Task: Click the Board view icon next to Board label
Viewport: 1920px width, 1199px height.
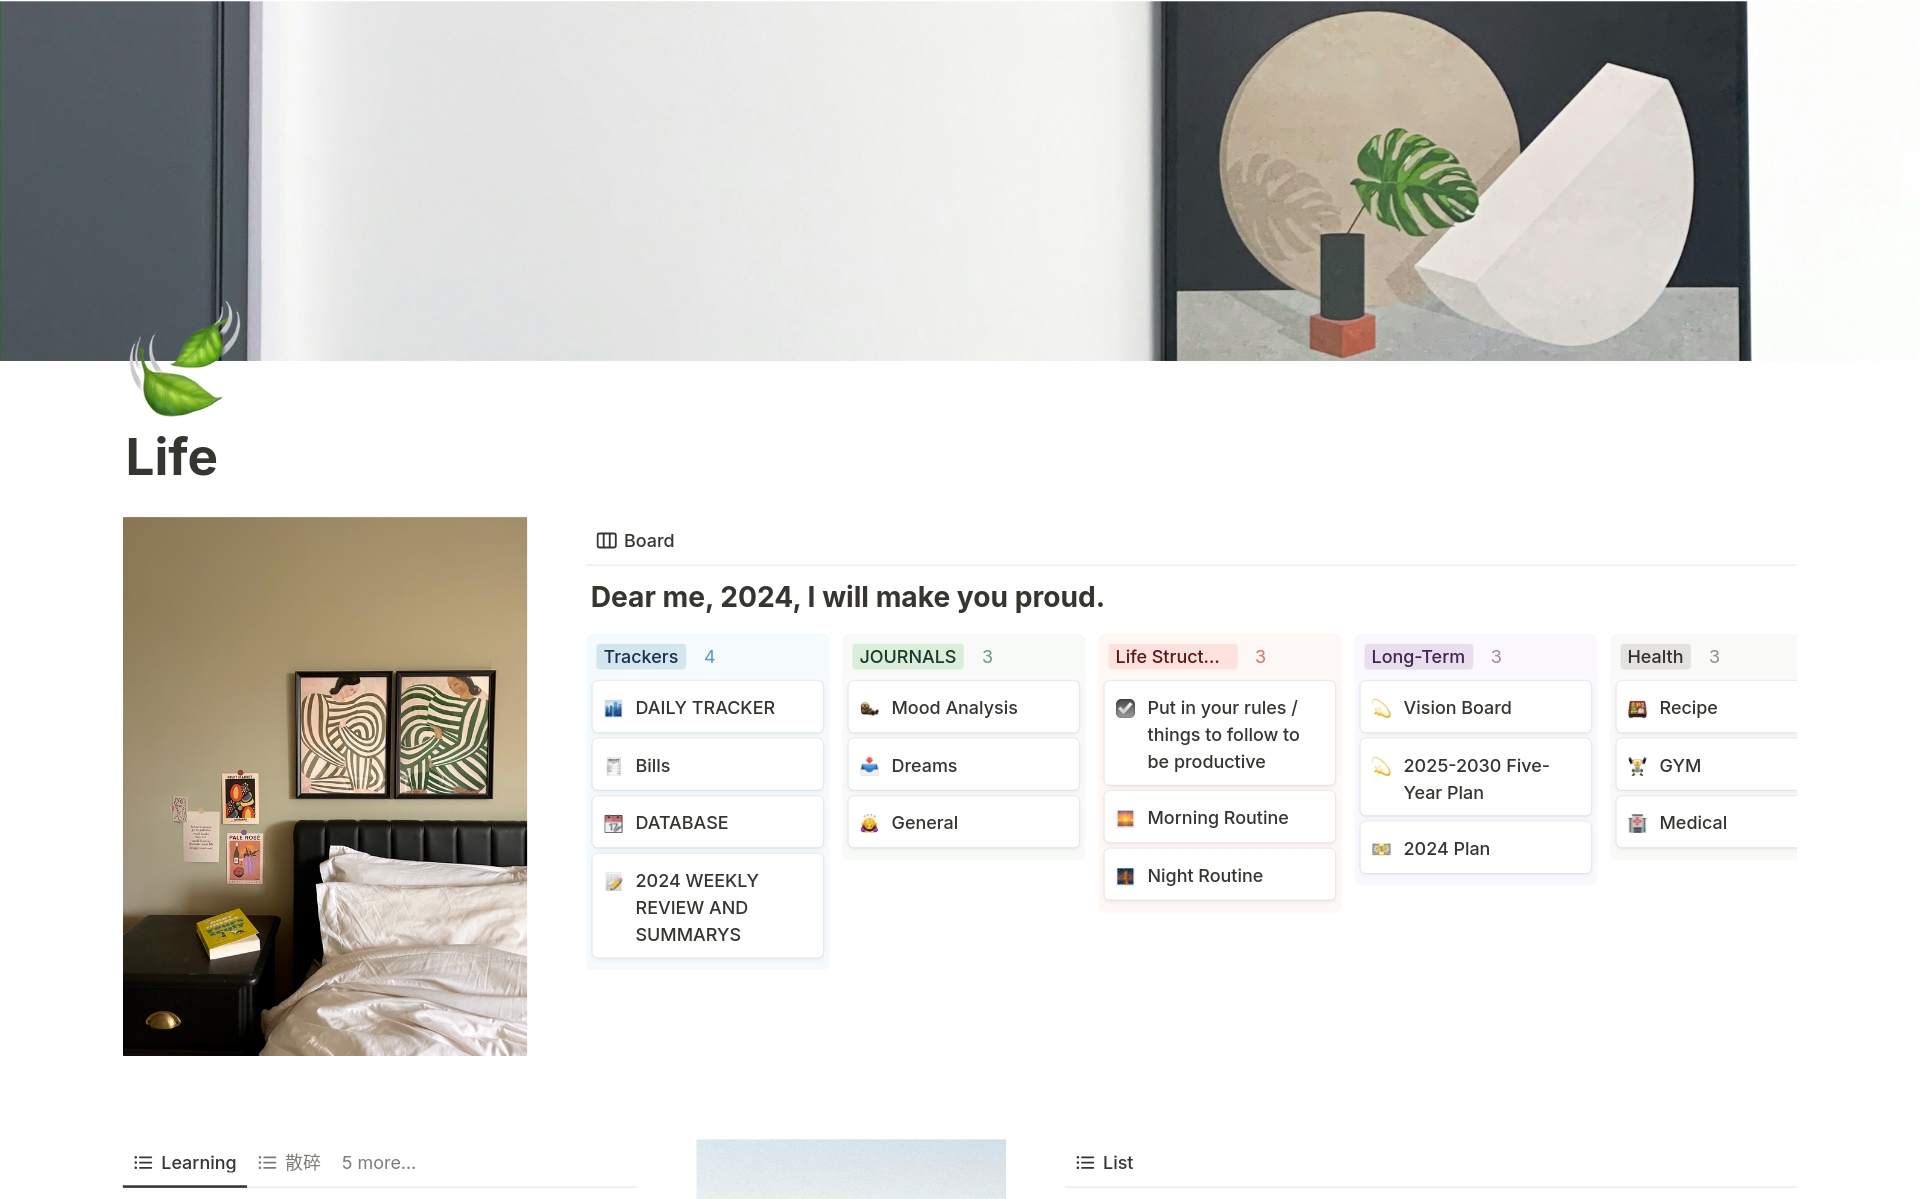Action: [606, 540]
